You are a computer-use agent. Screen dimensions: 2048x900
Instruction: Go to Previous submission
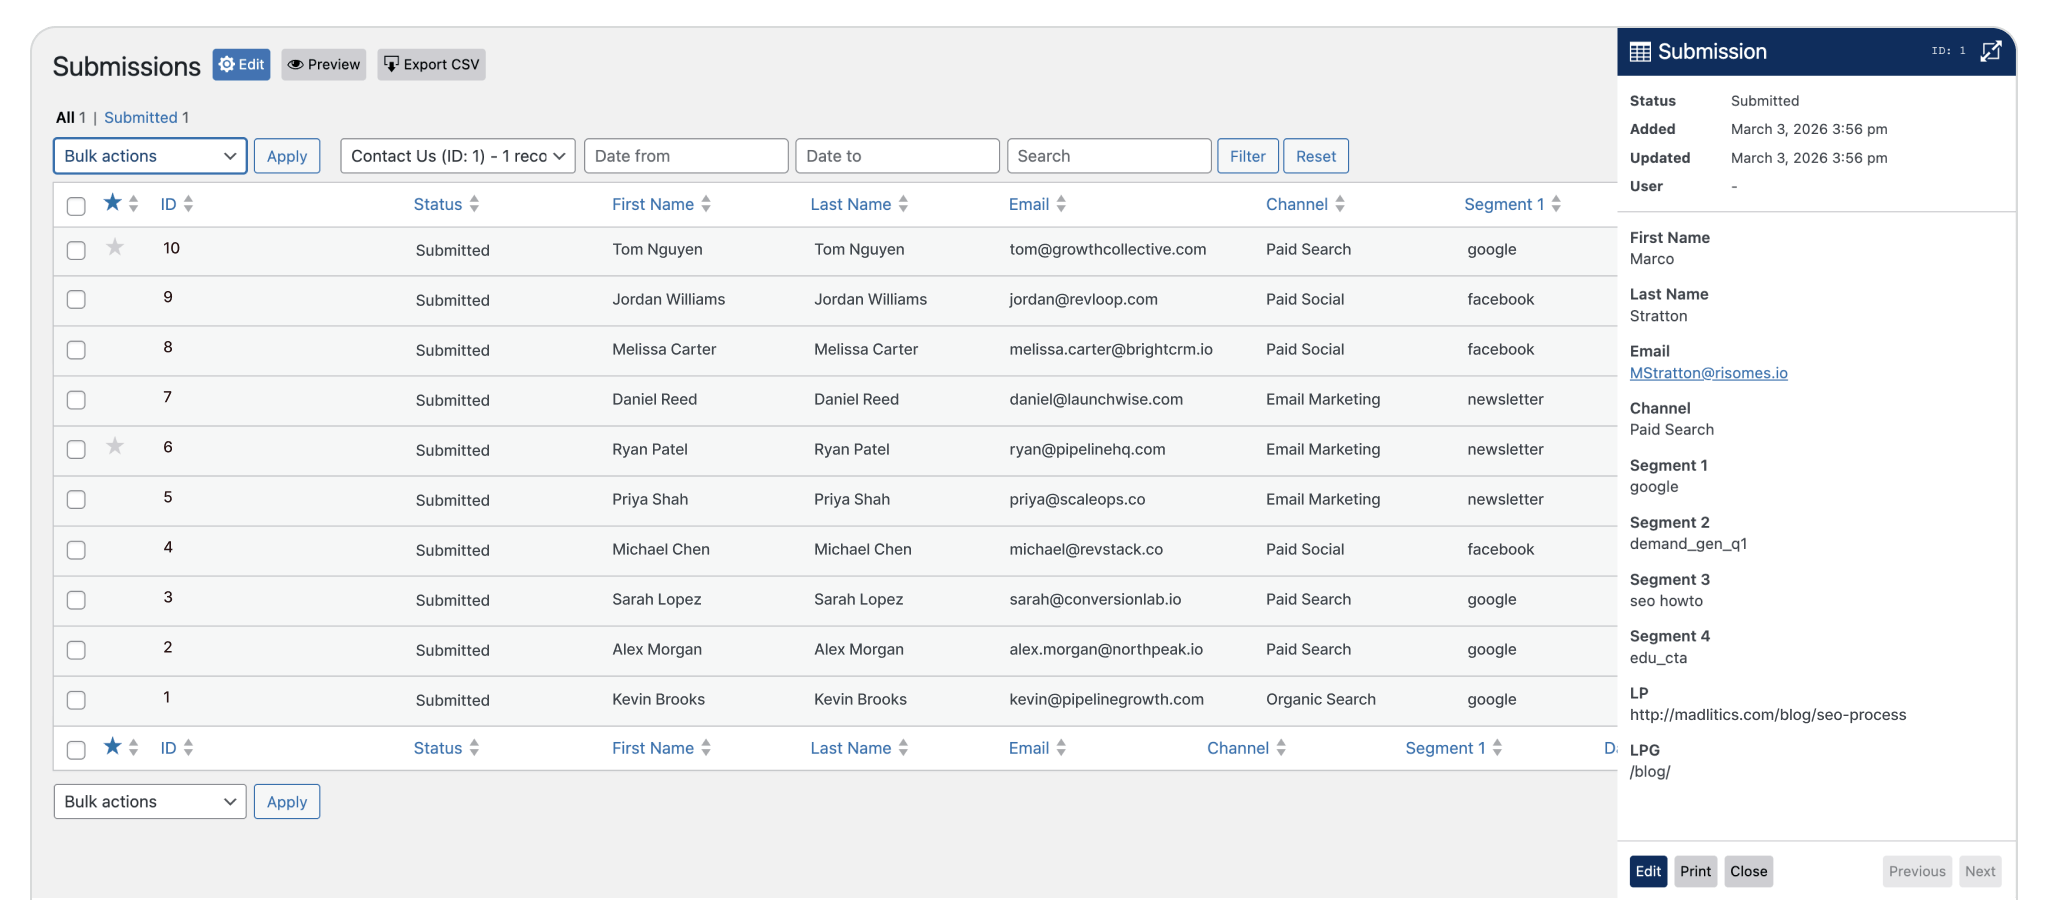pyautogui.click(x=1917, y=871)
